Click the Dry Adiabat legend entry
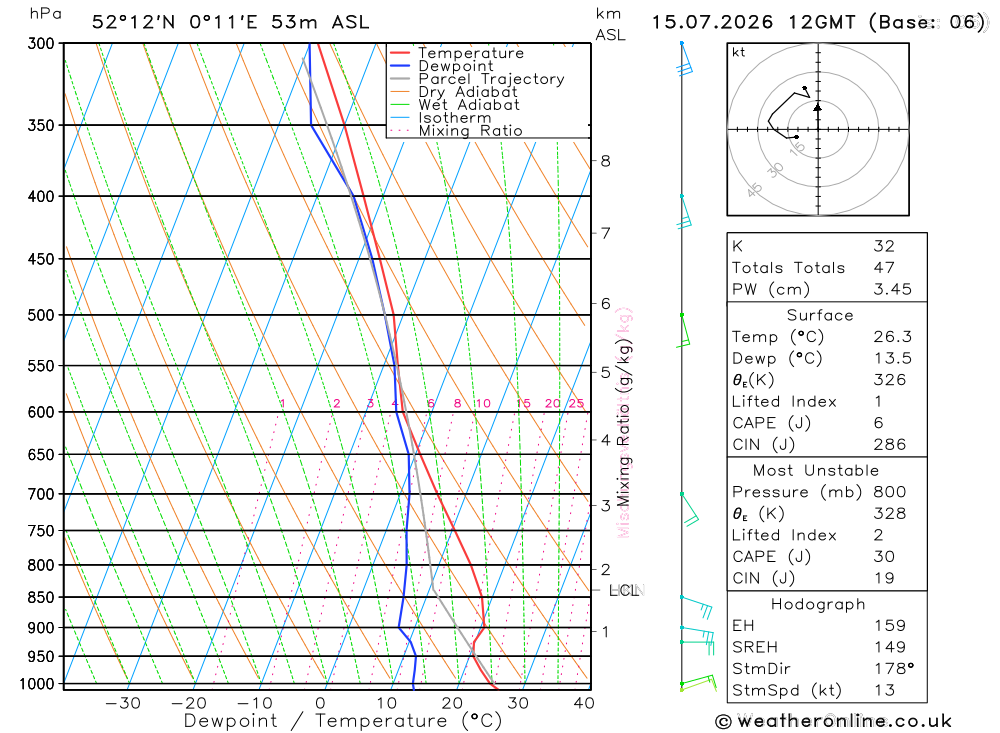1000x733 pixels. pos(453,92)
